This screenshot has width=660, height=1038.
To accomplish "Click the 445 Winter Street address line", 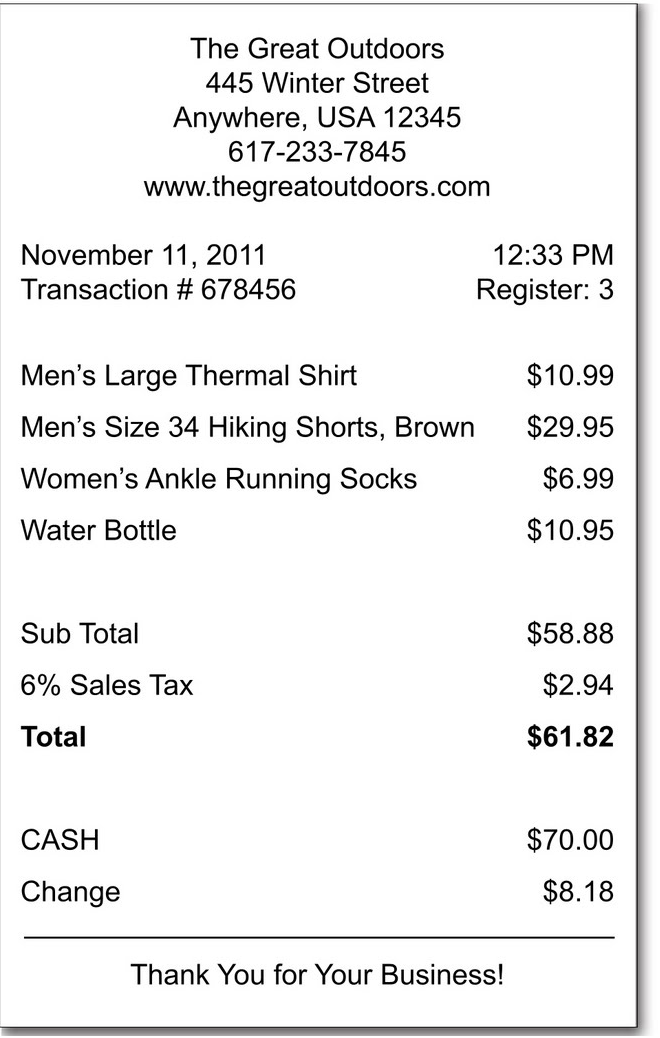I will coord(317,83).
